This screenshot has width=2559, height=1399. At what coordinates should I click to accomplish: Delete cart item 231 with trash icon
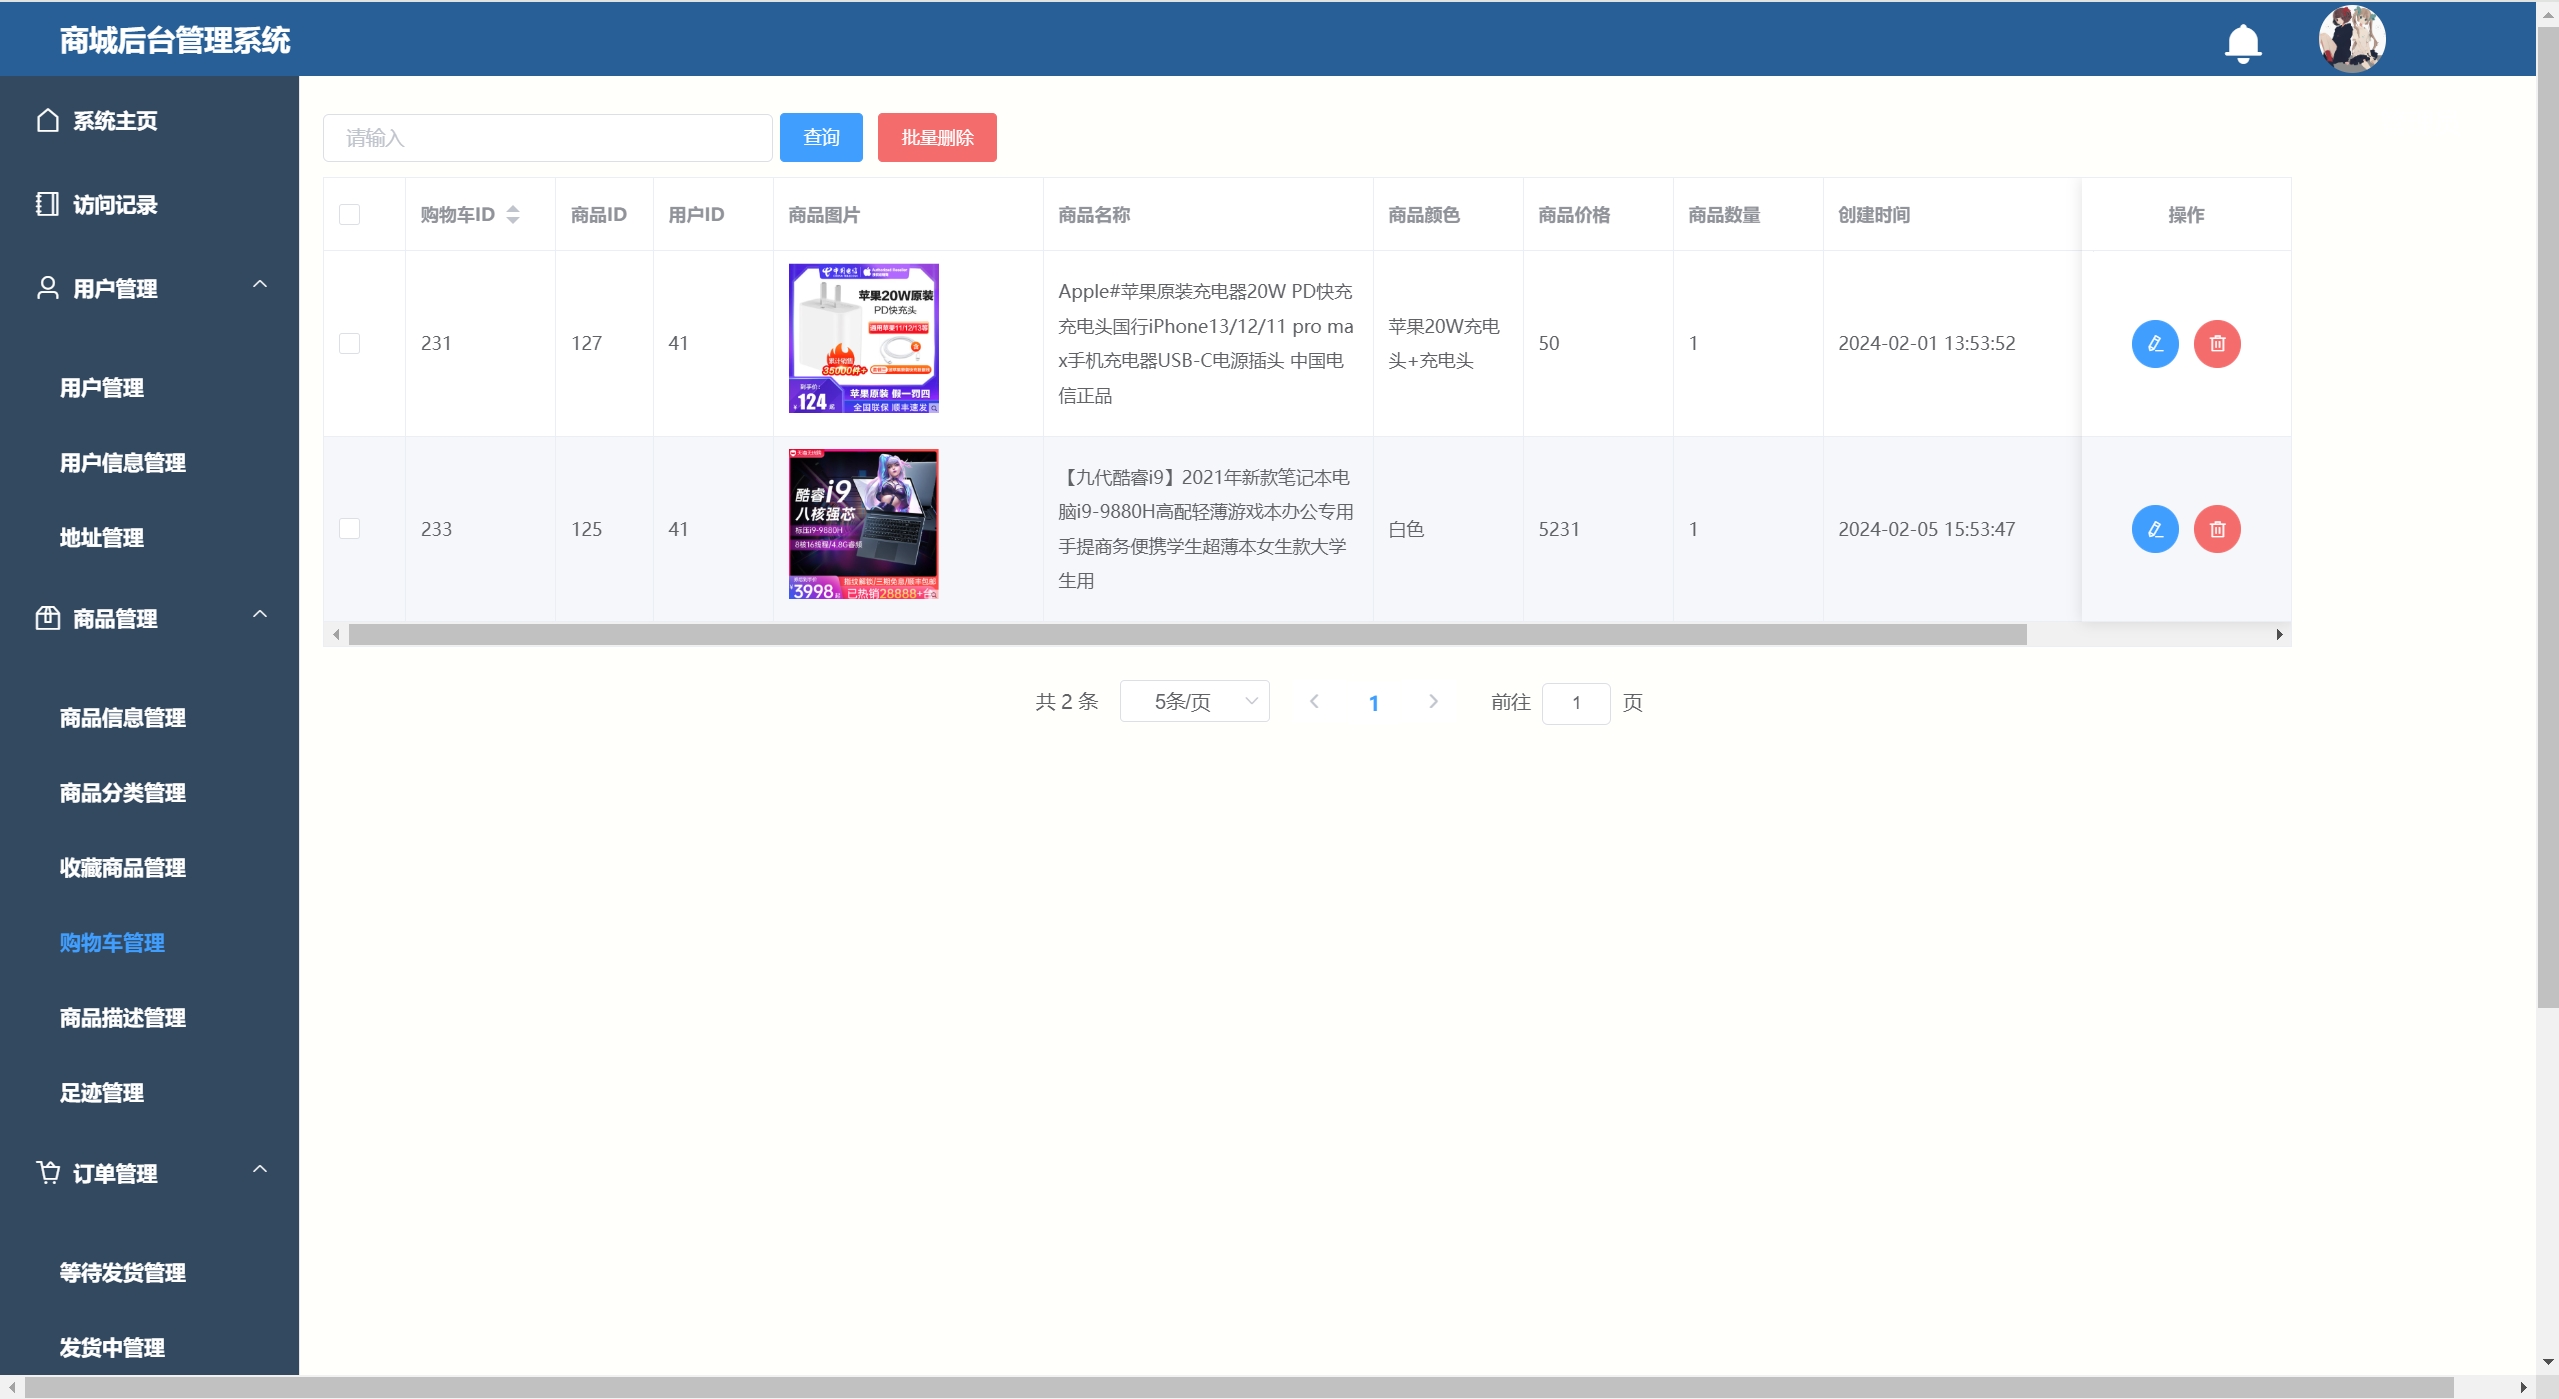point(2216,344)
